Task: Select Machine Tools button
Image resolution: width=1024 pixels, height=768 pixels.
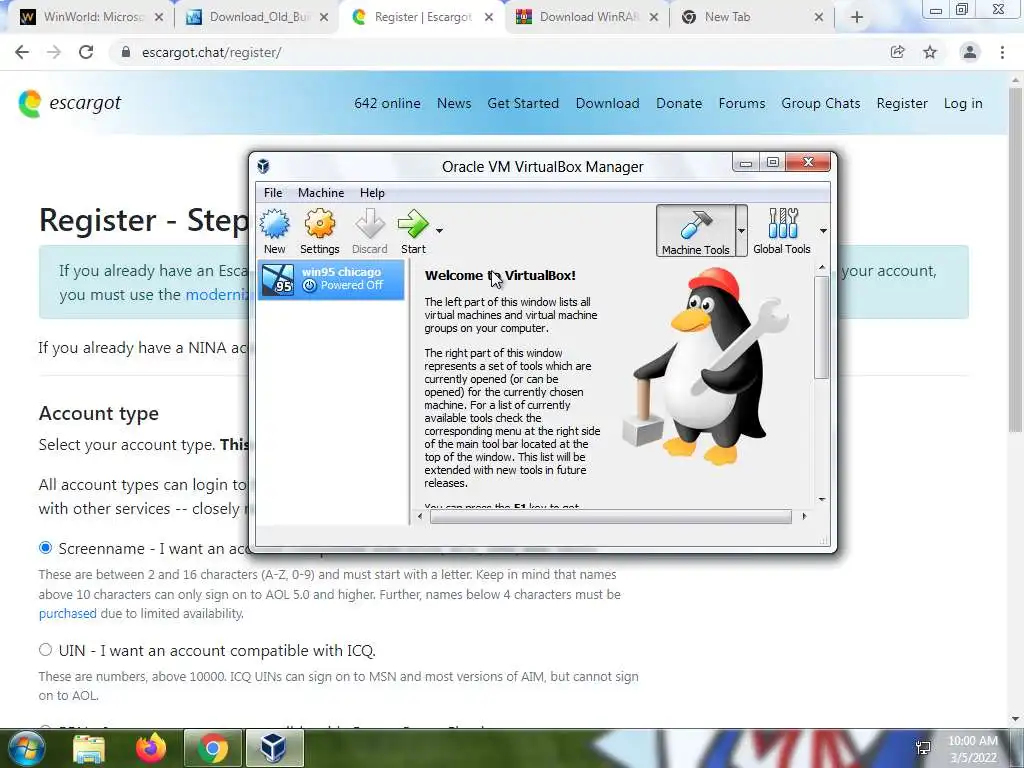Action: tap(696, 231)
